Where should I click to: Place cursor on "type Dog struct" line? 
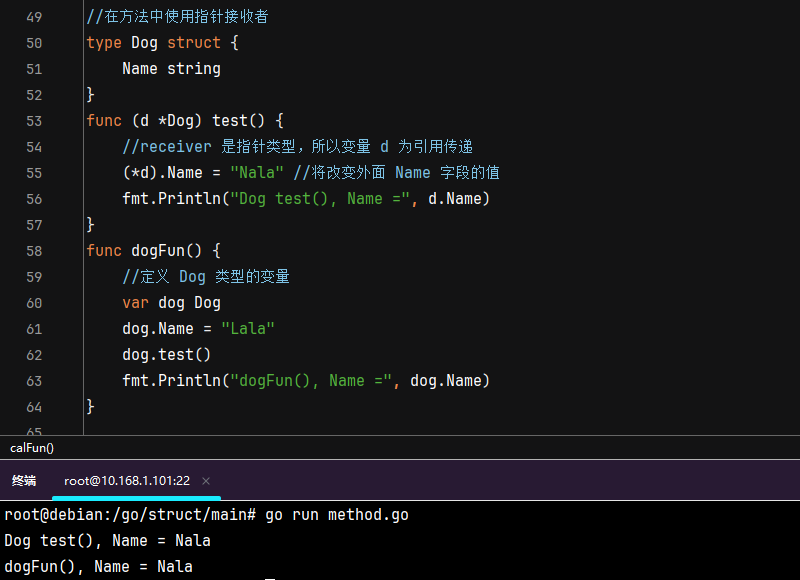pos(163,43)
